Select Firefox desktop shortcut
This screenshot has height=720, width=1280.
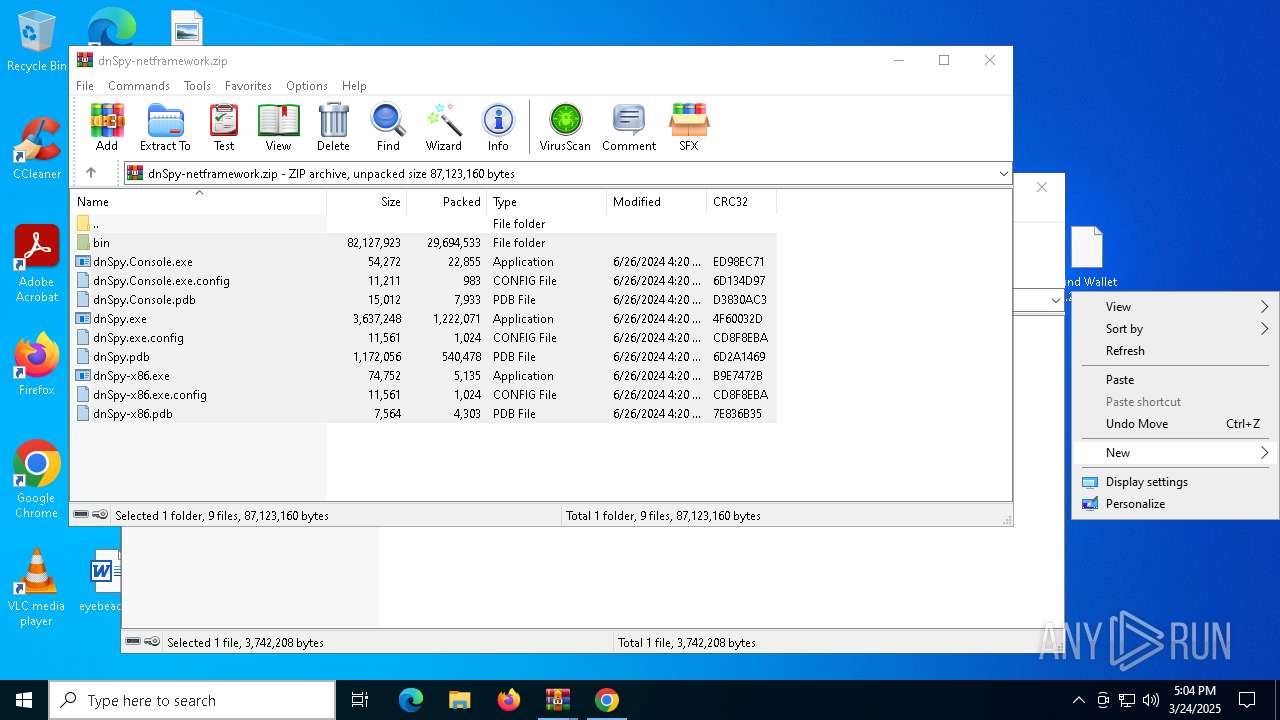[x=37, y=364]
